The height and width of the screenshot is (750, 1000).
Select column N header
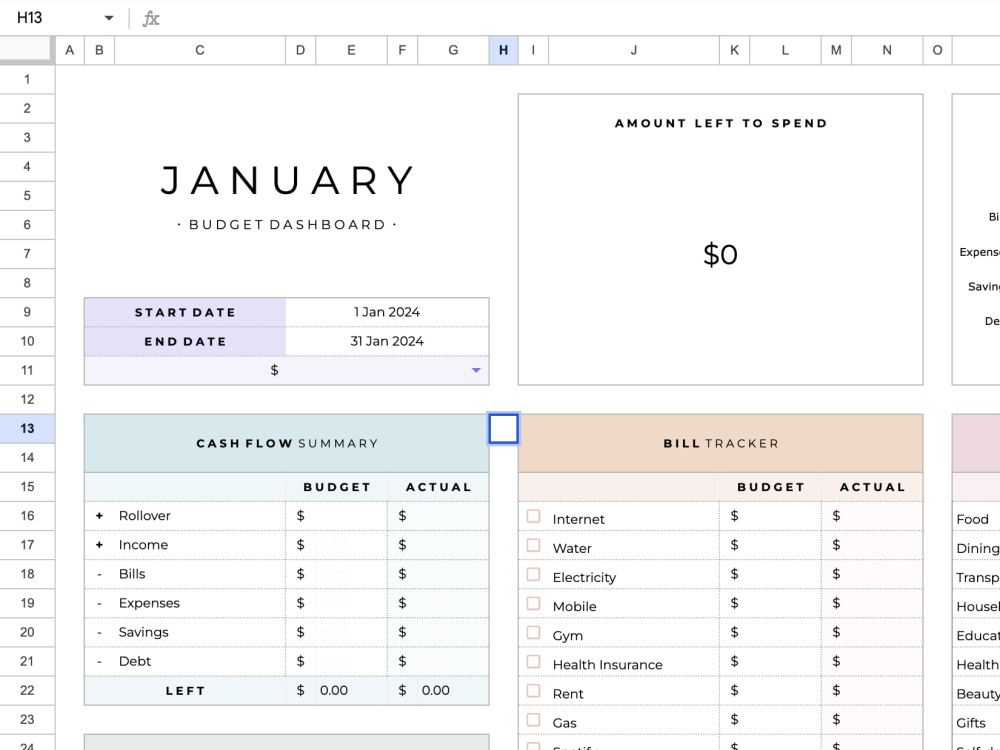click(887, 50)
